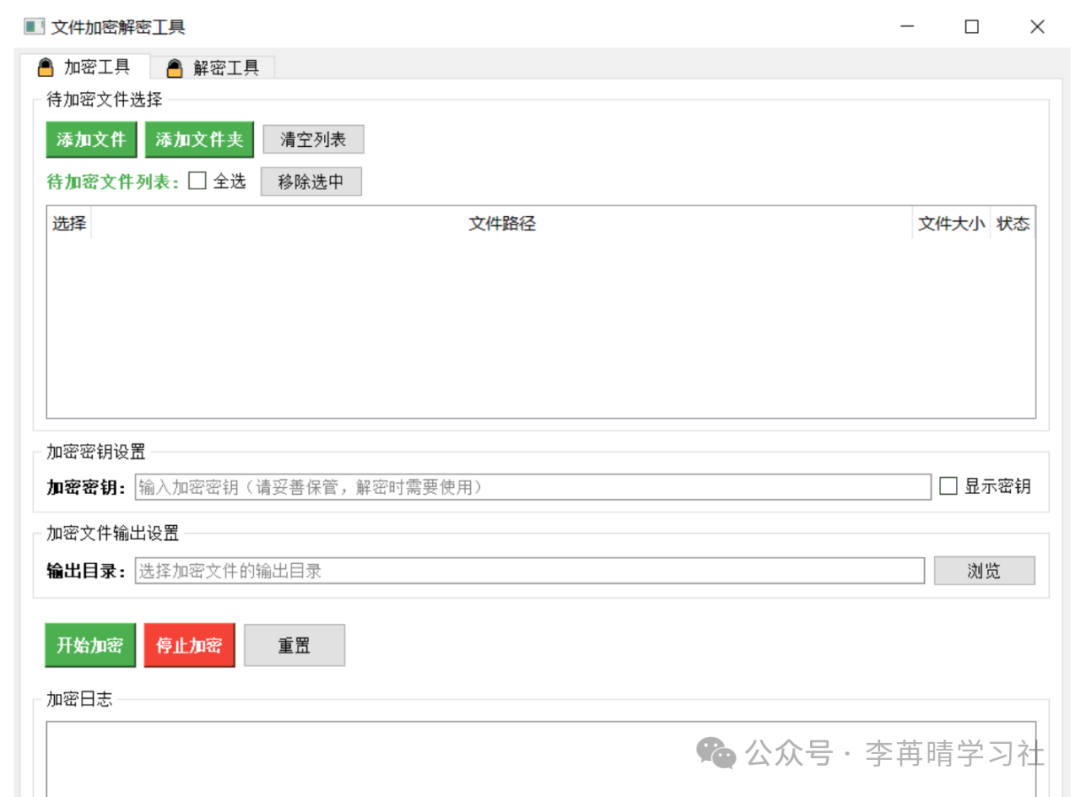Click the lock icon on the 加密工具 tab
This screenshot has width=1080, height=797.
(x=45, y=68)
